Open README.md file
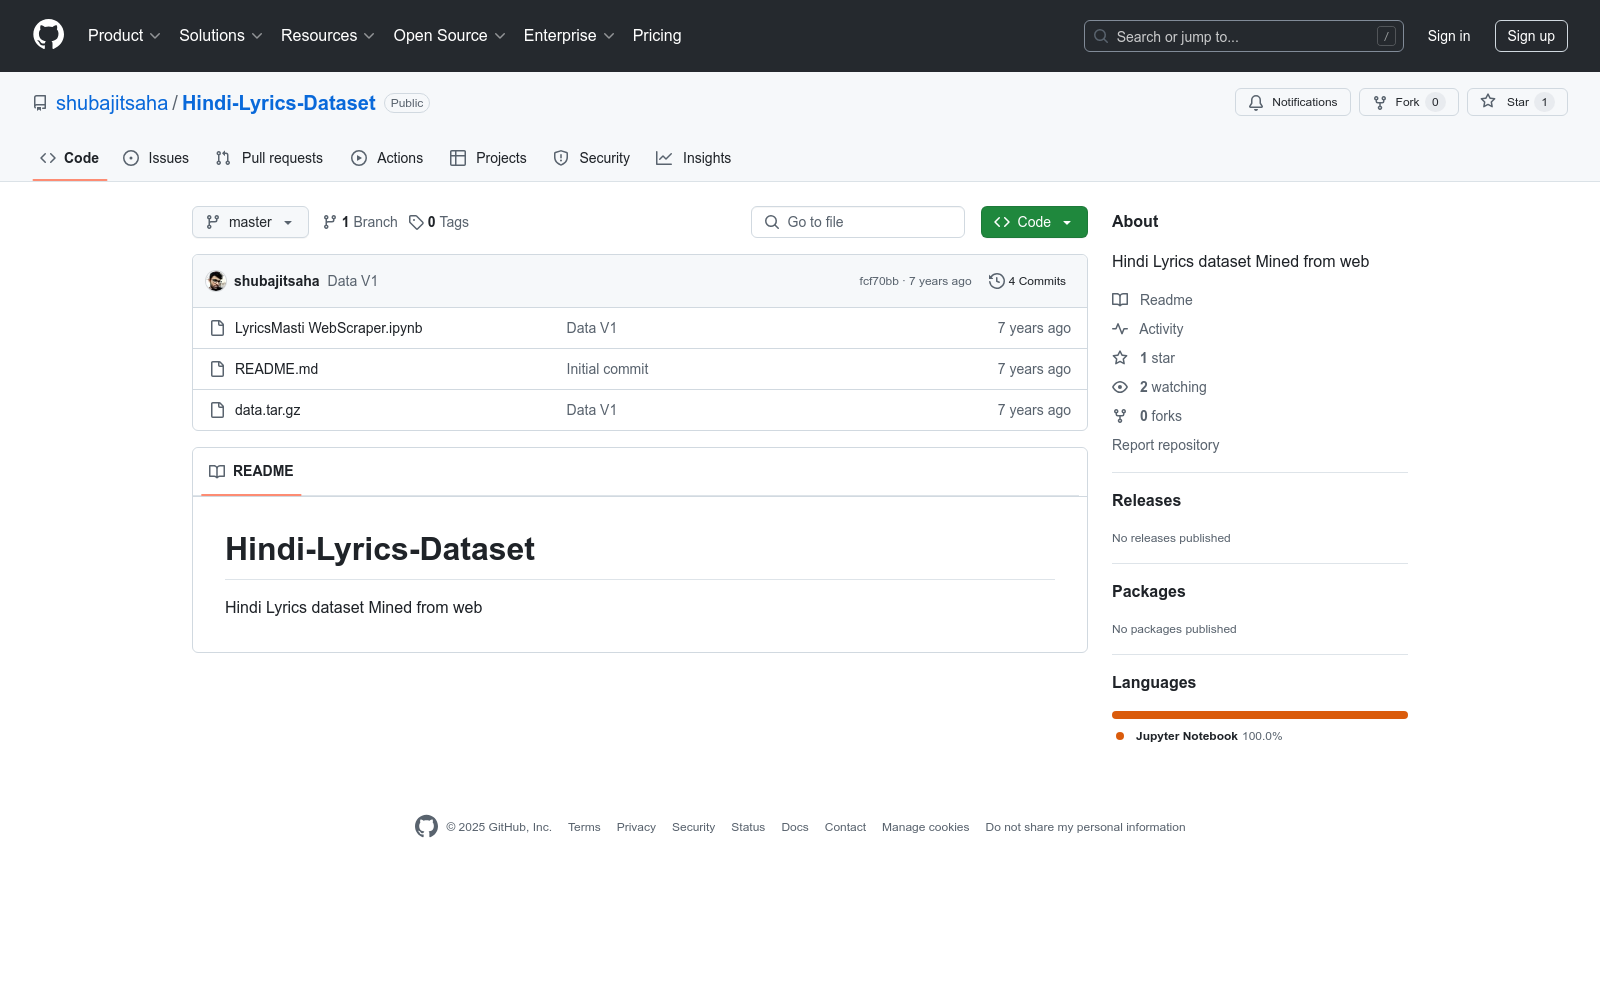Viewport: 1600px width, 1000px height. (277, 369)
